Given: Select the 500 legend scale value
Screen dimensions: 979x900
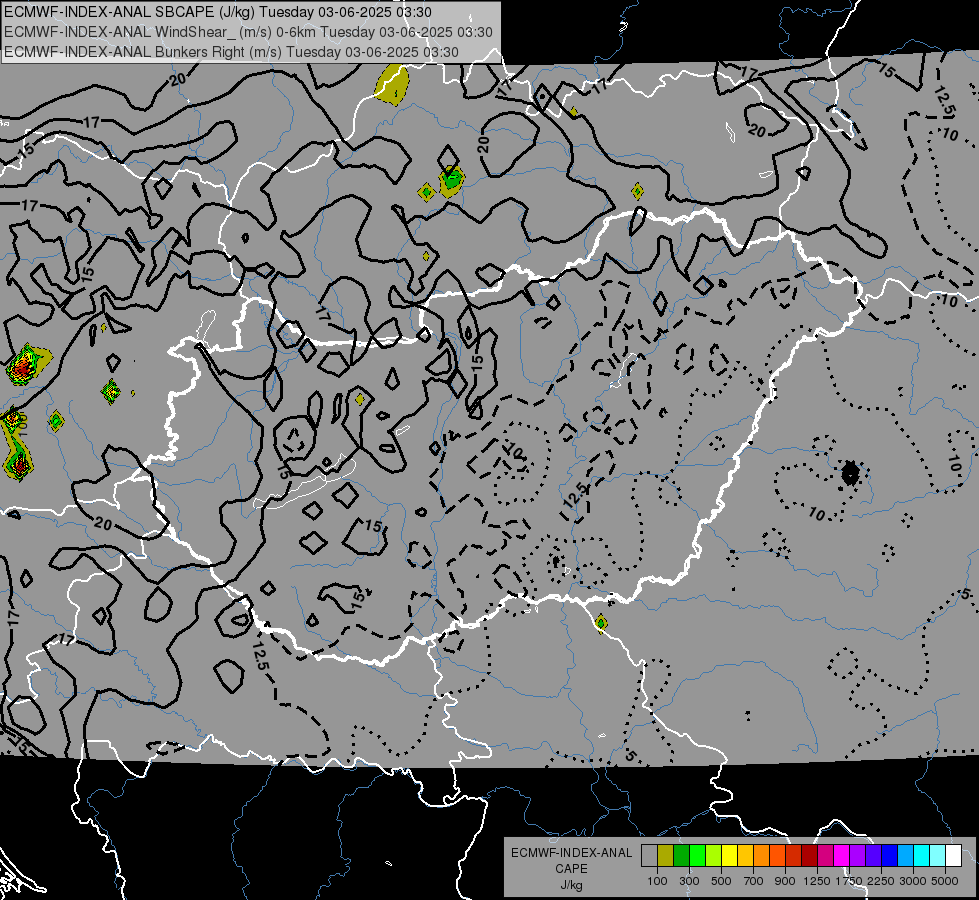Looking at the screenshot, I should [x=721, y=881].
